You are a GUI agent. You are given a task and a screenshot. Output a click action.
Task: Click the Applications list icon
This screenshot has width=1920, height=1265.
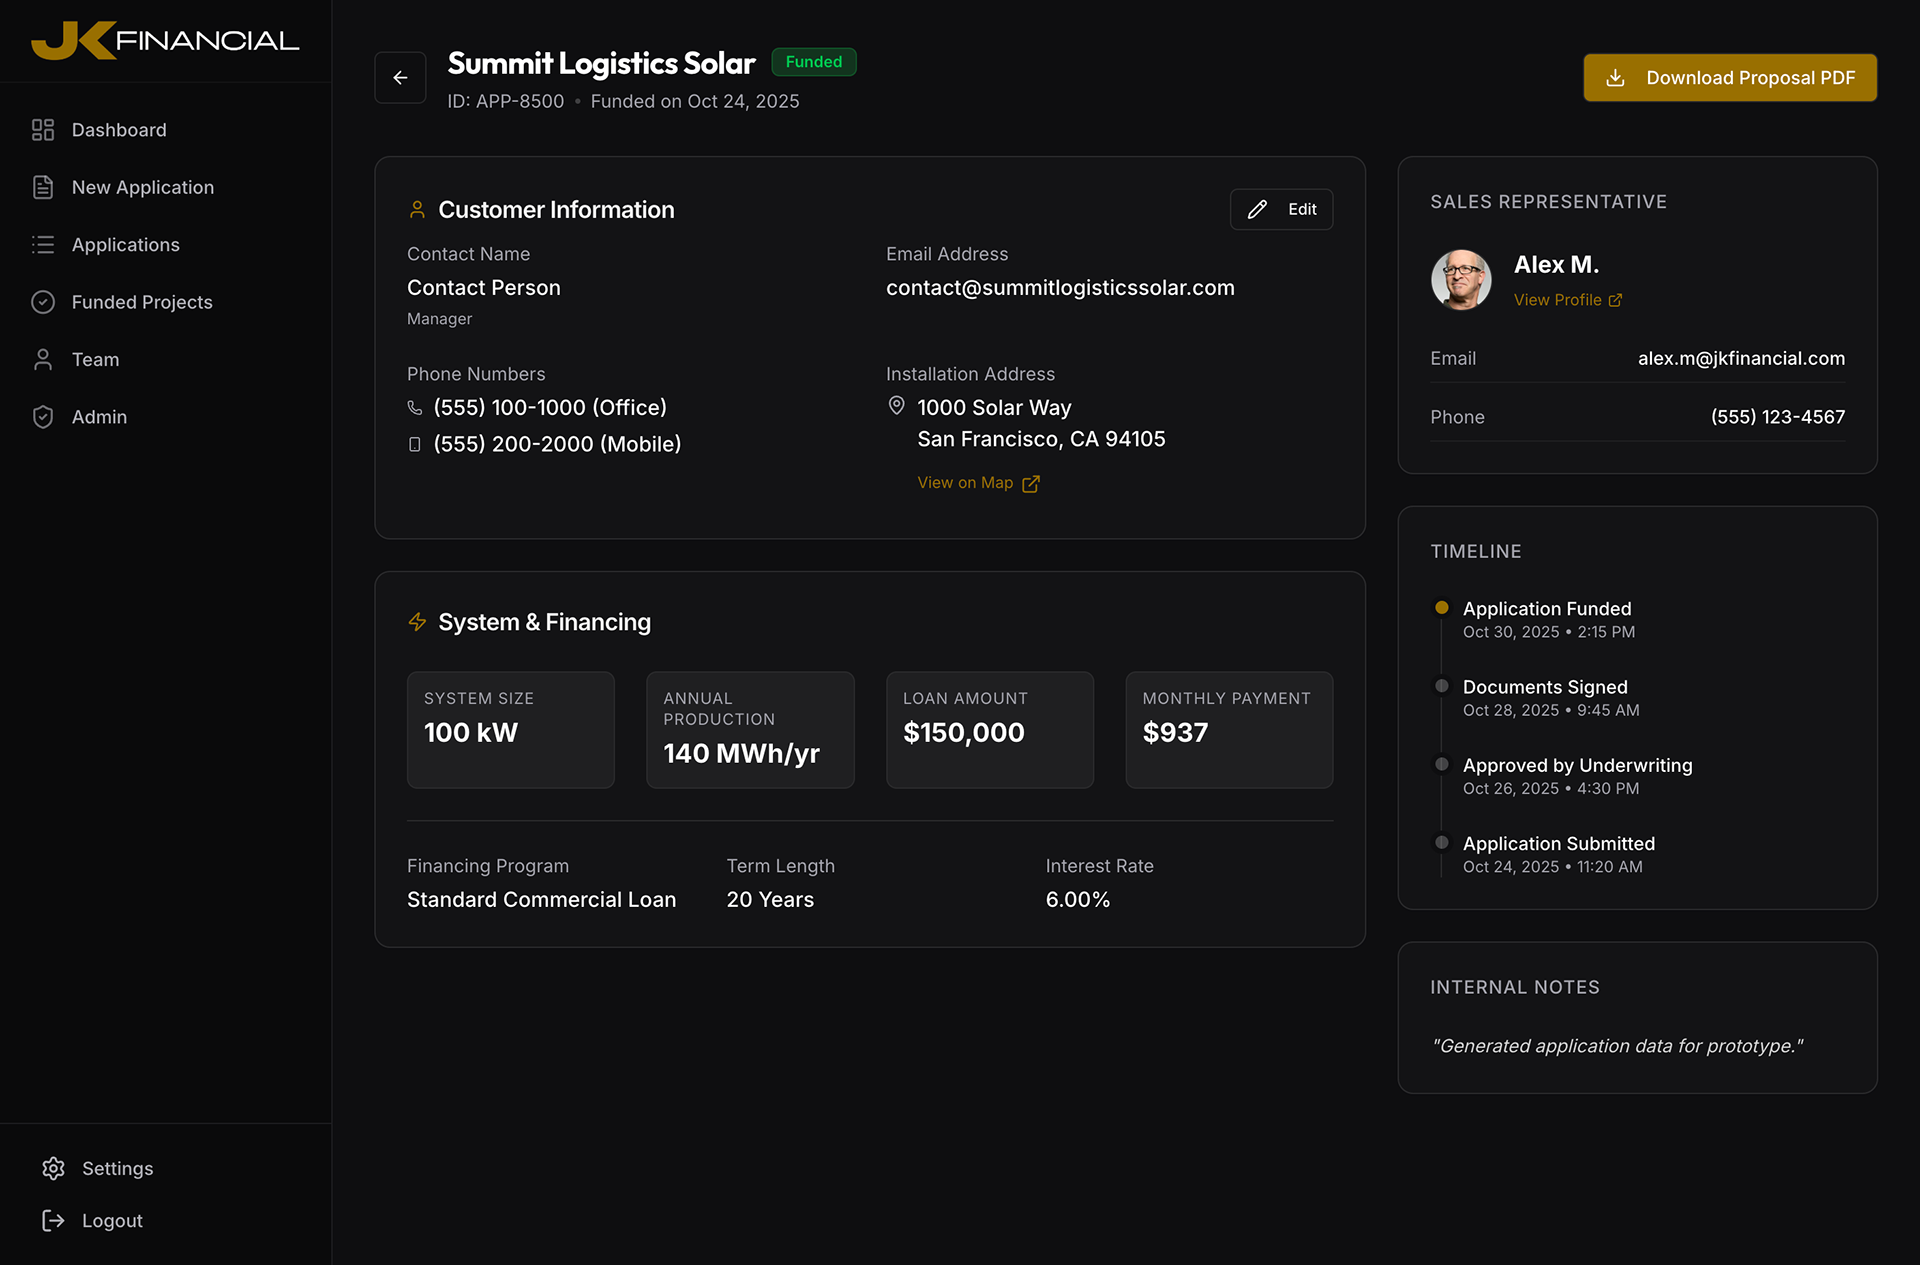coord(43,245)
